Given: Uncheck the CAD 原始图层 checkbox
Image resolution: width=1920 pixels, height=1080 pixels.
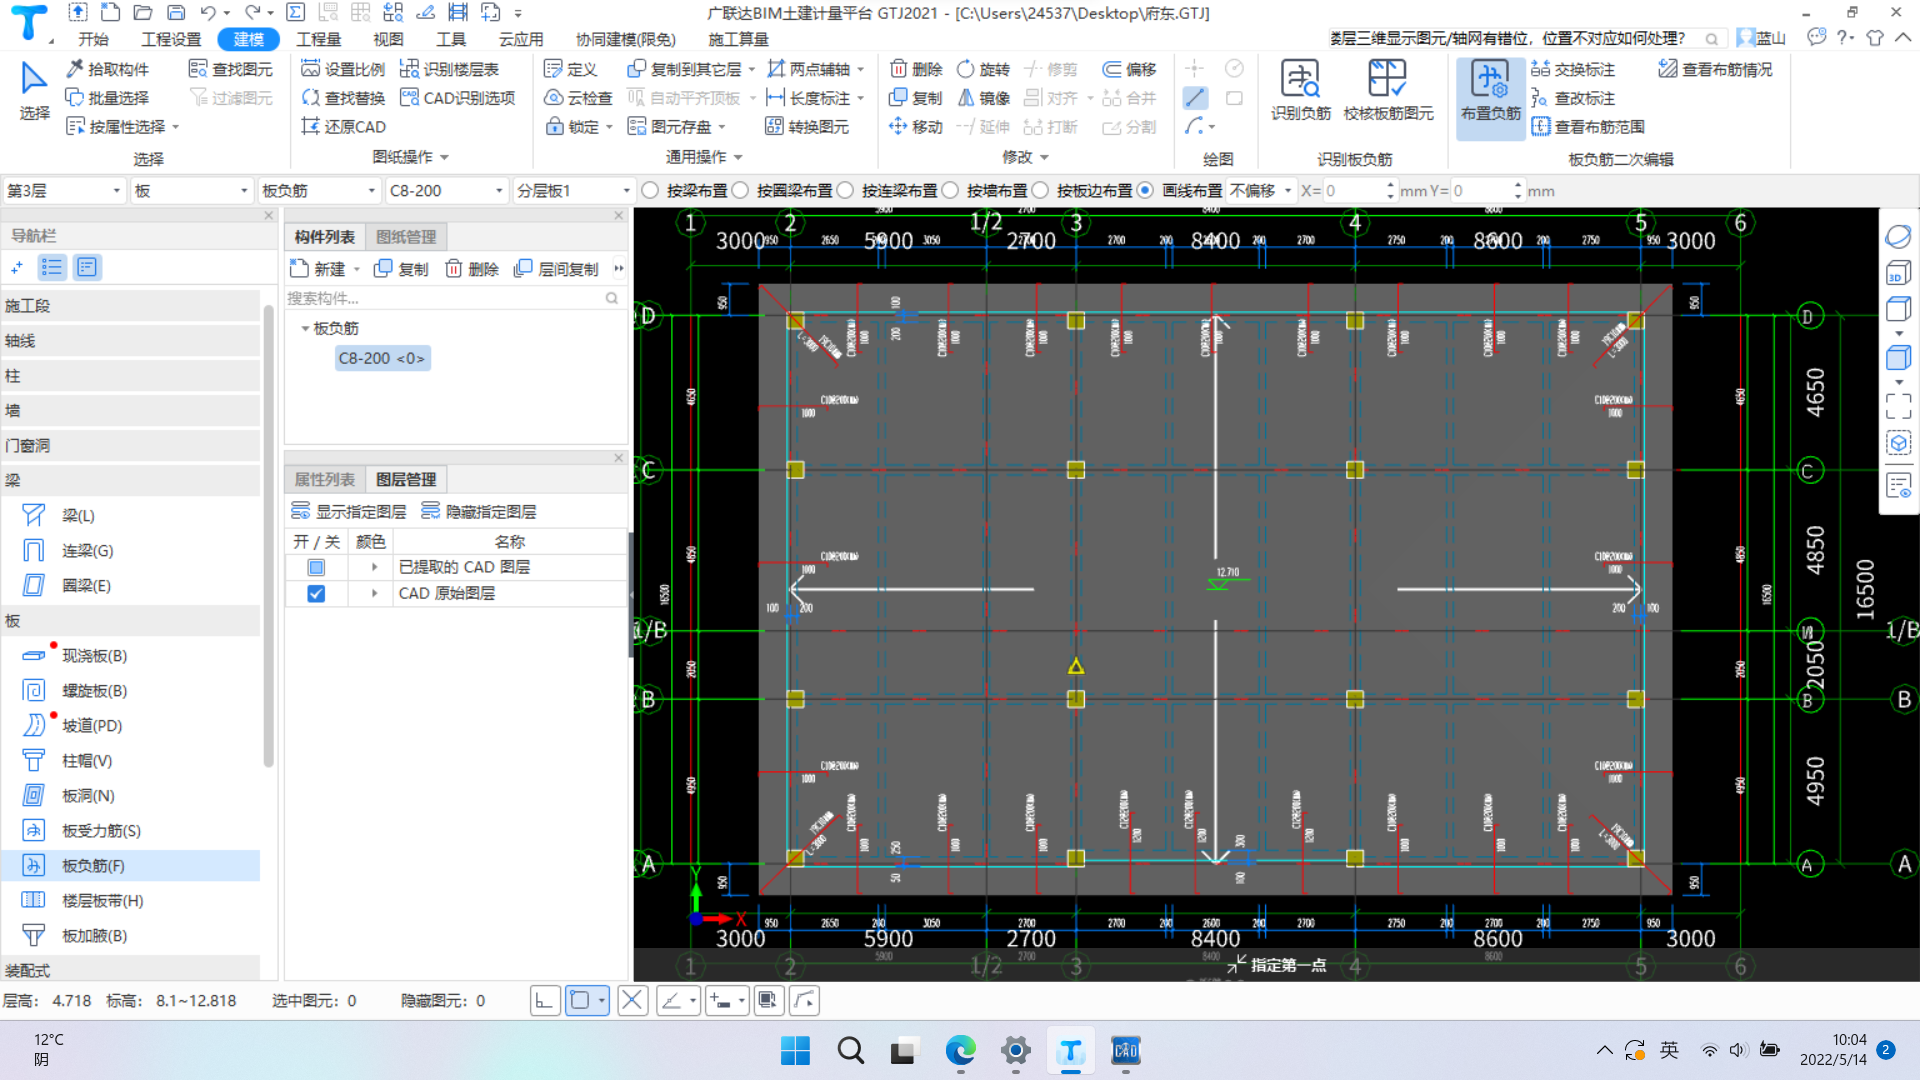Looking at the screenshot, I should tap(316, 593).
